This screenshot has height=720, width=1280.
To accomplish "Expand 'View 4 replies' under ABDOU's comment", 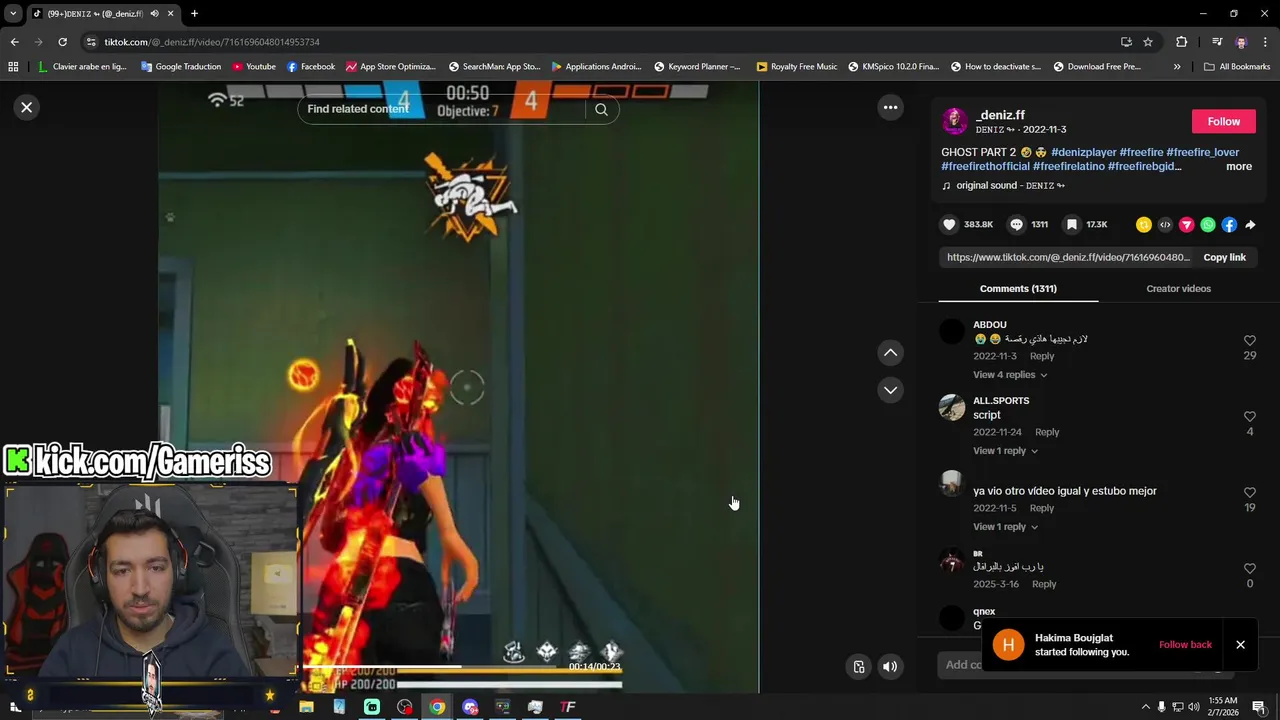I will 1010,375.
